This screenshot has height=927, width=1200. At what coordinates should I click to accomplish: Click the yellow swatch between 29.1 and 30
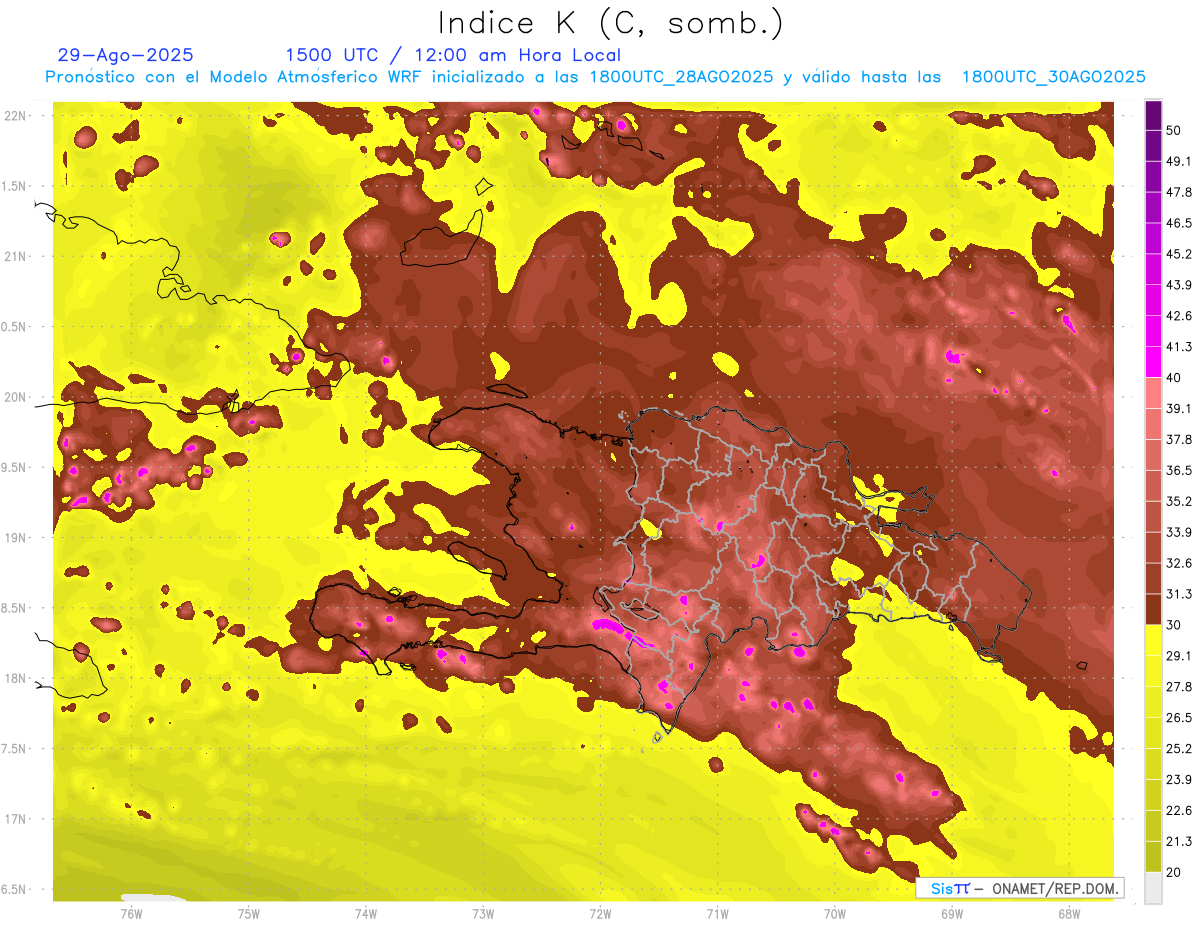1153,640
